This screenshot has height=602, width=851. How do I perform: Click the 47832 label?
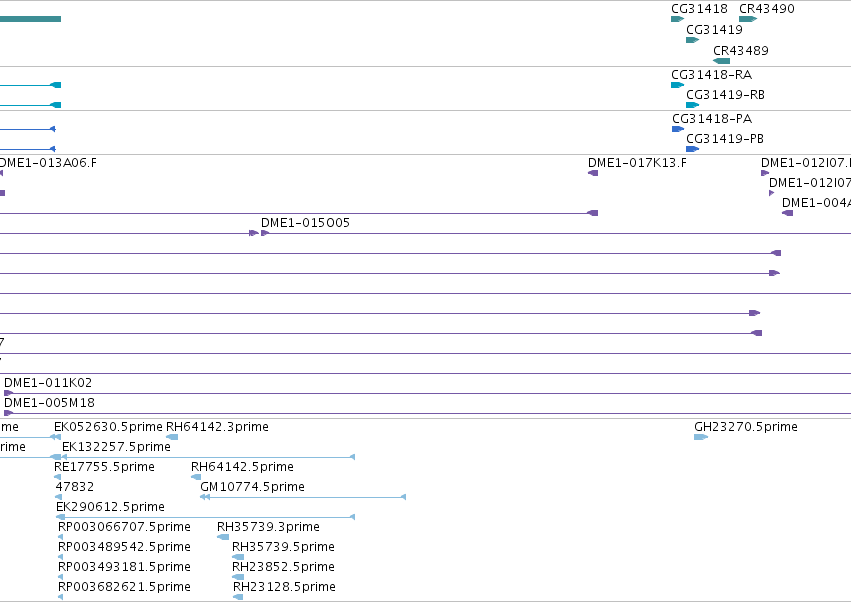coord(75,487)
